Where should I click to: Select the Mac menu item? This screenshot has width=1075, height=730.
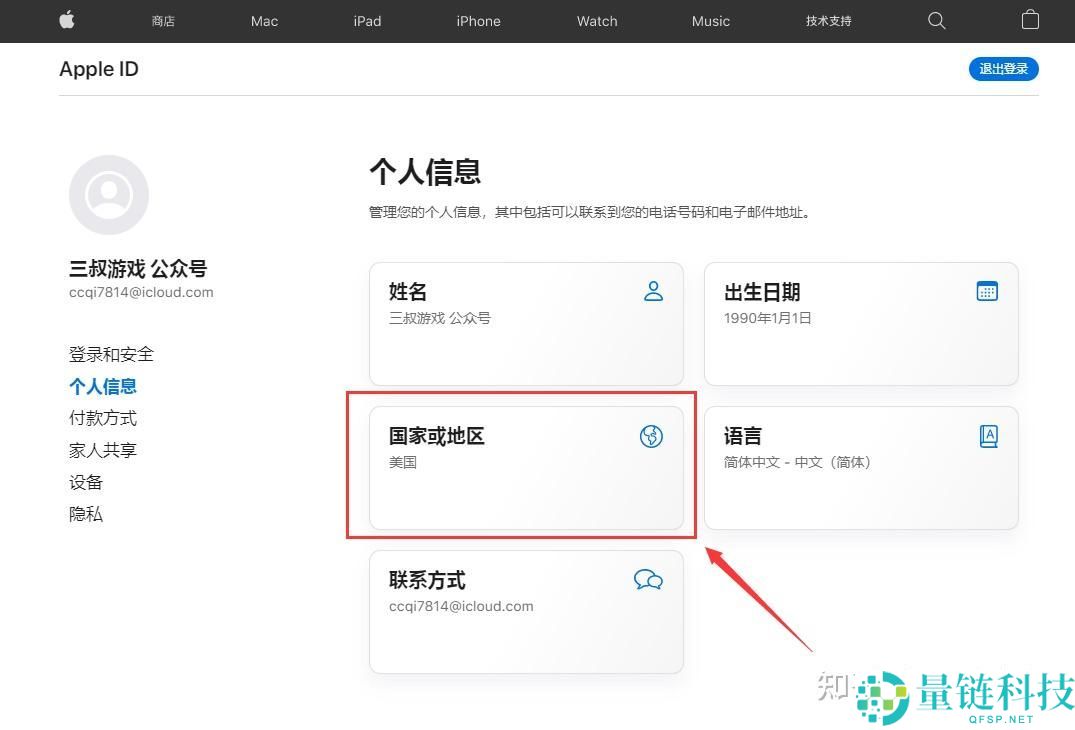pyautogui.click(x=263, y=20)
